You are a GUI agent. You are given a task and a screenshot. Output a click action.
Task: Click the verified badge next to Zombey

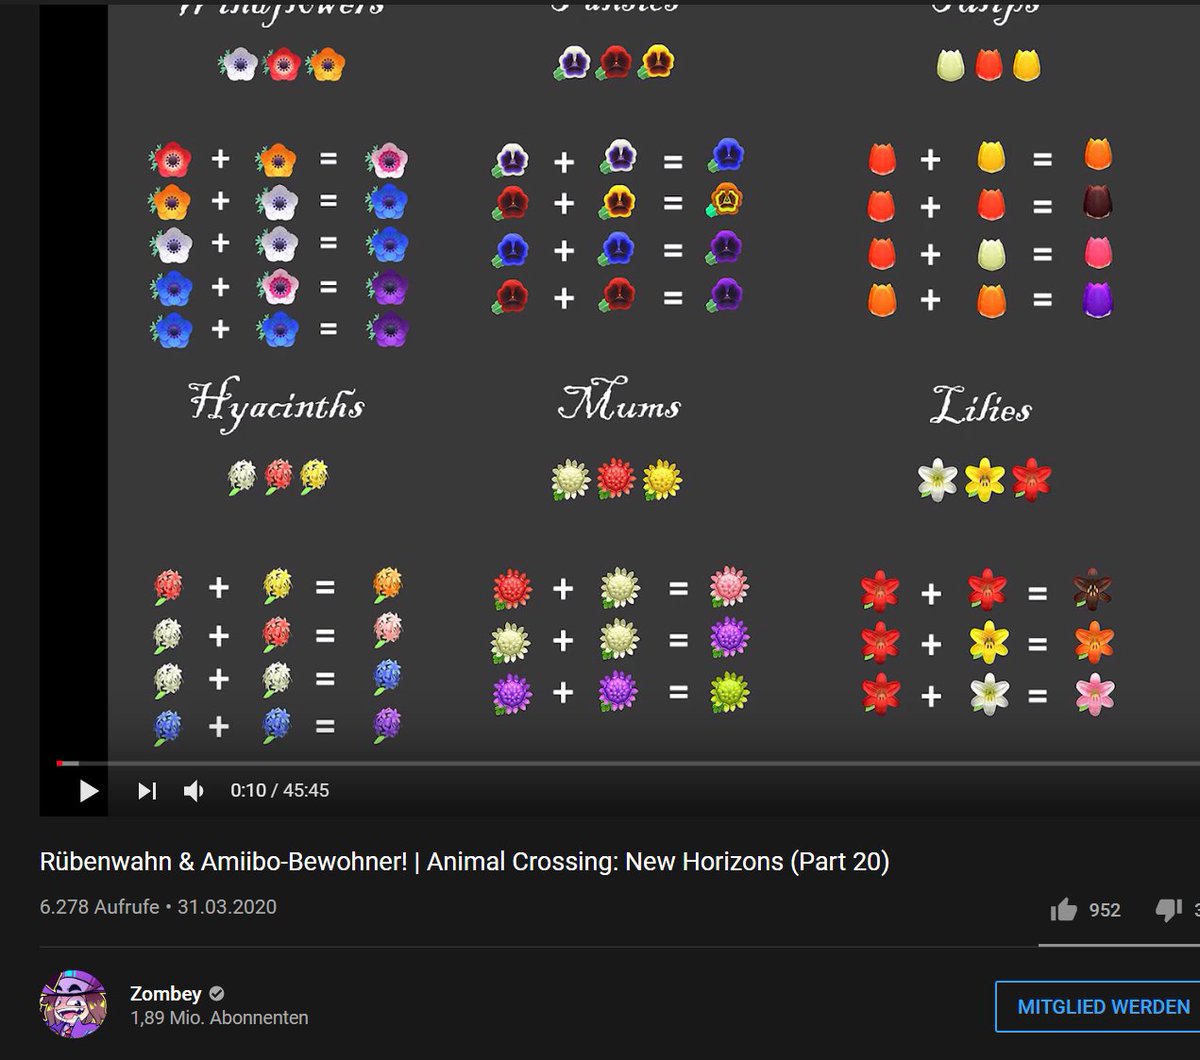click(x=217, y=994)
